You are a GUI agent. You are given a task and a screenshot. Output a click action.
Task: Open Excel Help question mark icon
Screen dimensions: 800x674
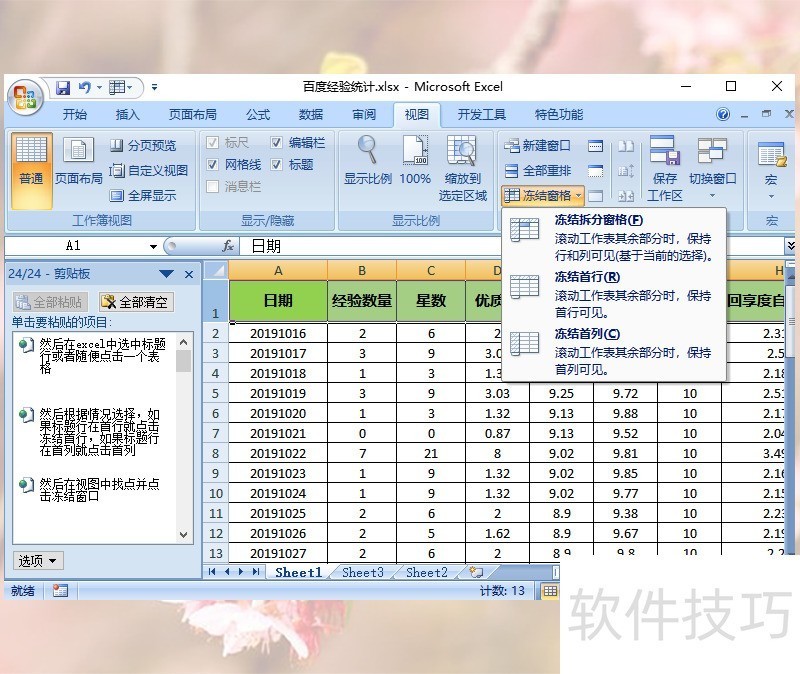click(722, 114)
